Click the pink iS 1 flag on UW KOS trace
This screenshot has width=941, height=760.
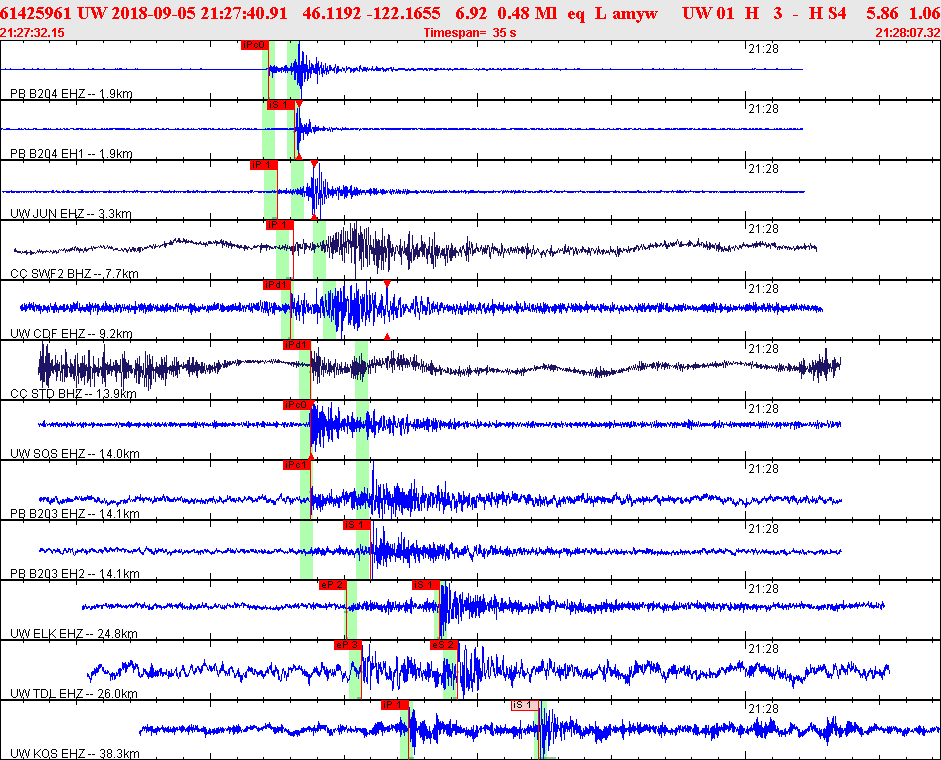click(x=523, y=705)
